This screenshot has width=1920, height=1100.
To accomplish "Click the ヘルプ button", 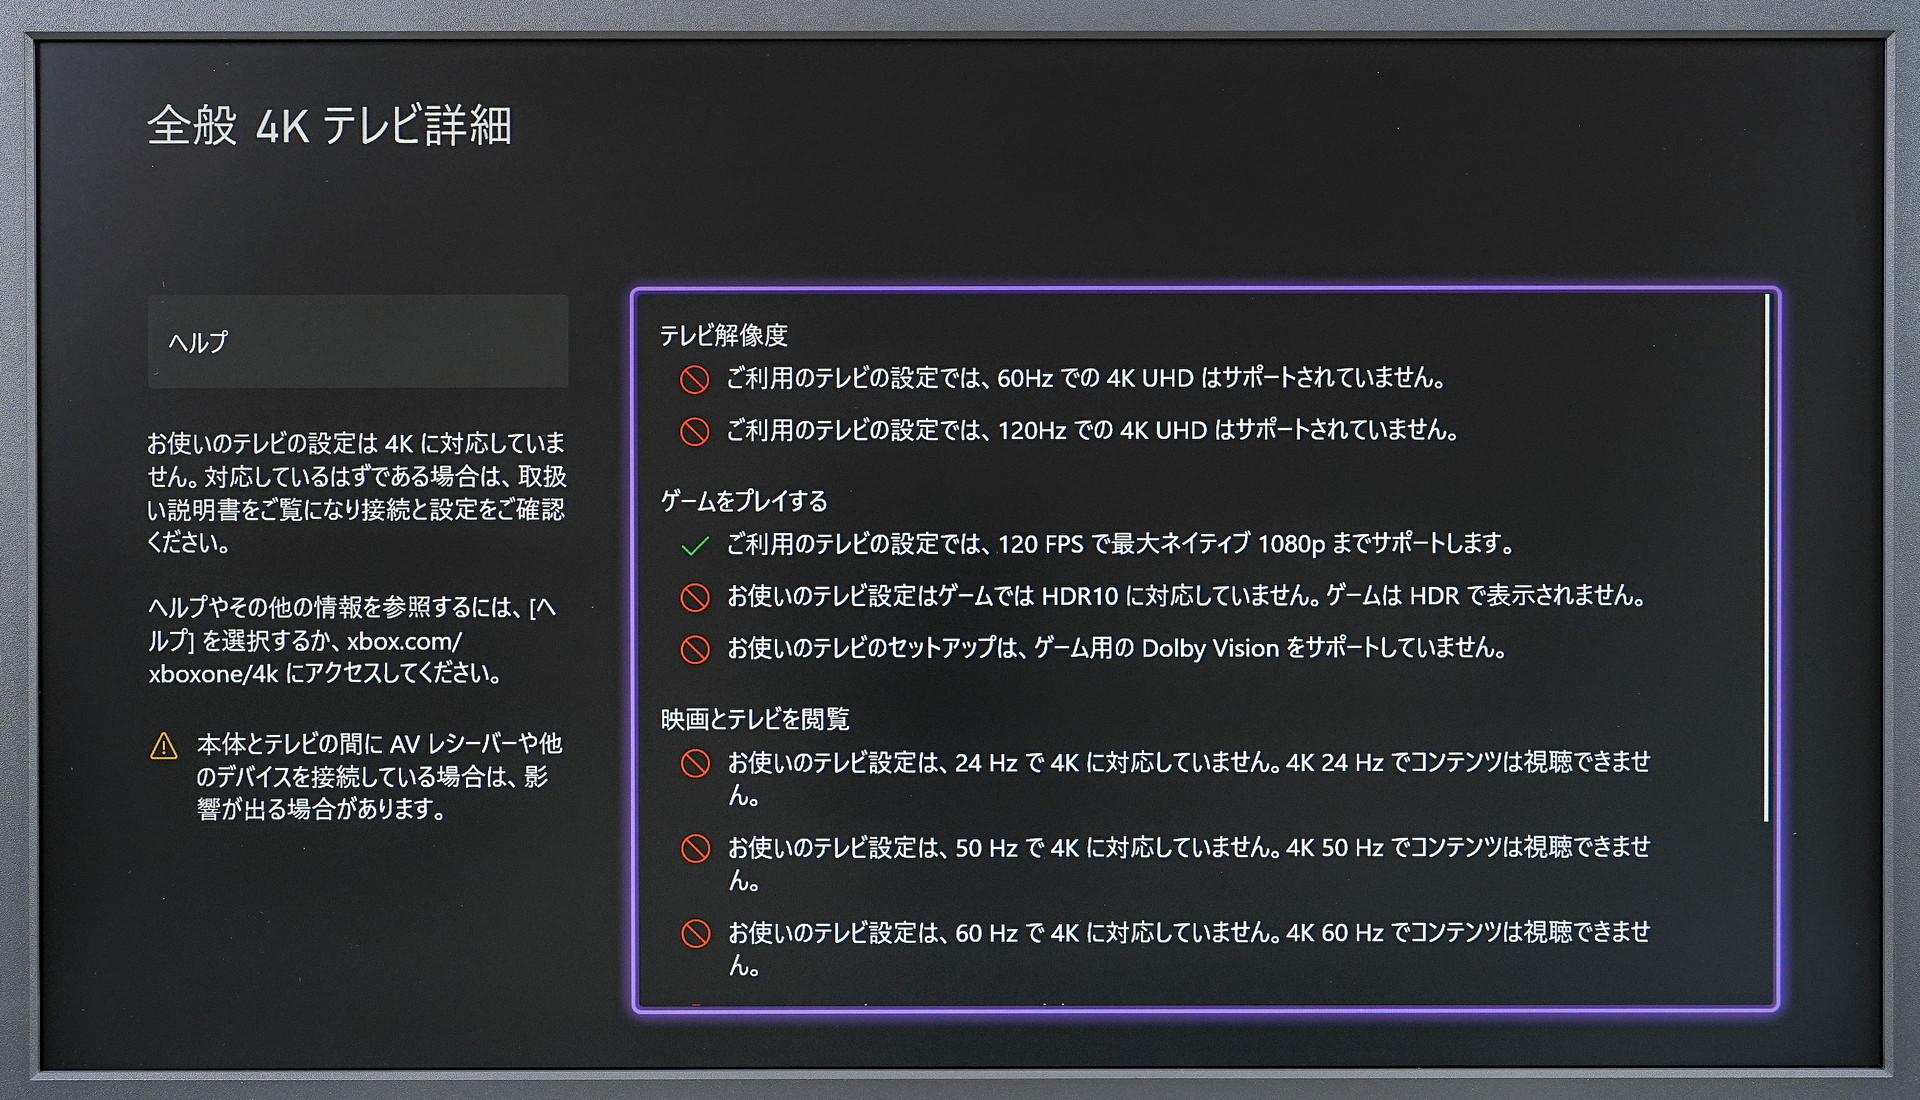I will click(x=357, y=341).
